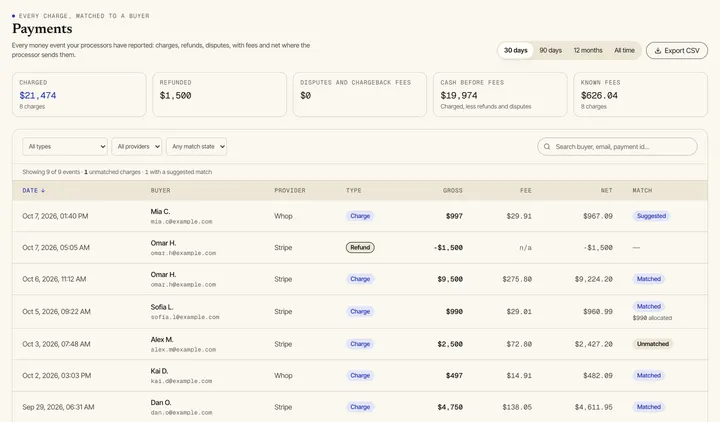The height and width of the screenshot is (422, 720).
Task: Click buyer name Mia C.
Action: (160, 212)
